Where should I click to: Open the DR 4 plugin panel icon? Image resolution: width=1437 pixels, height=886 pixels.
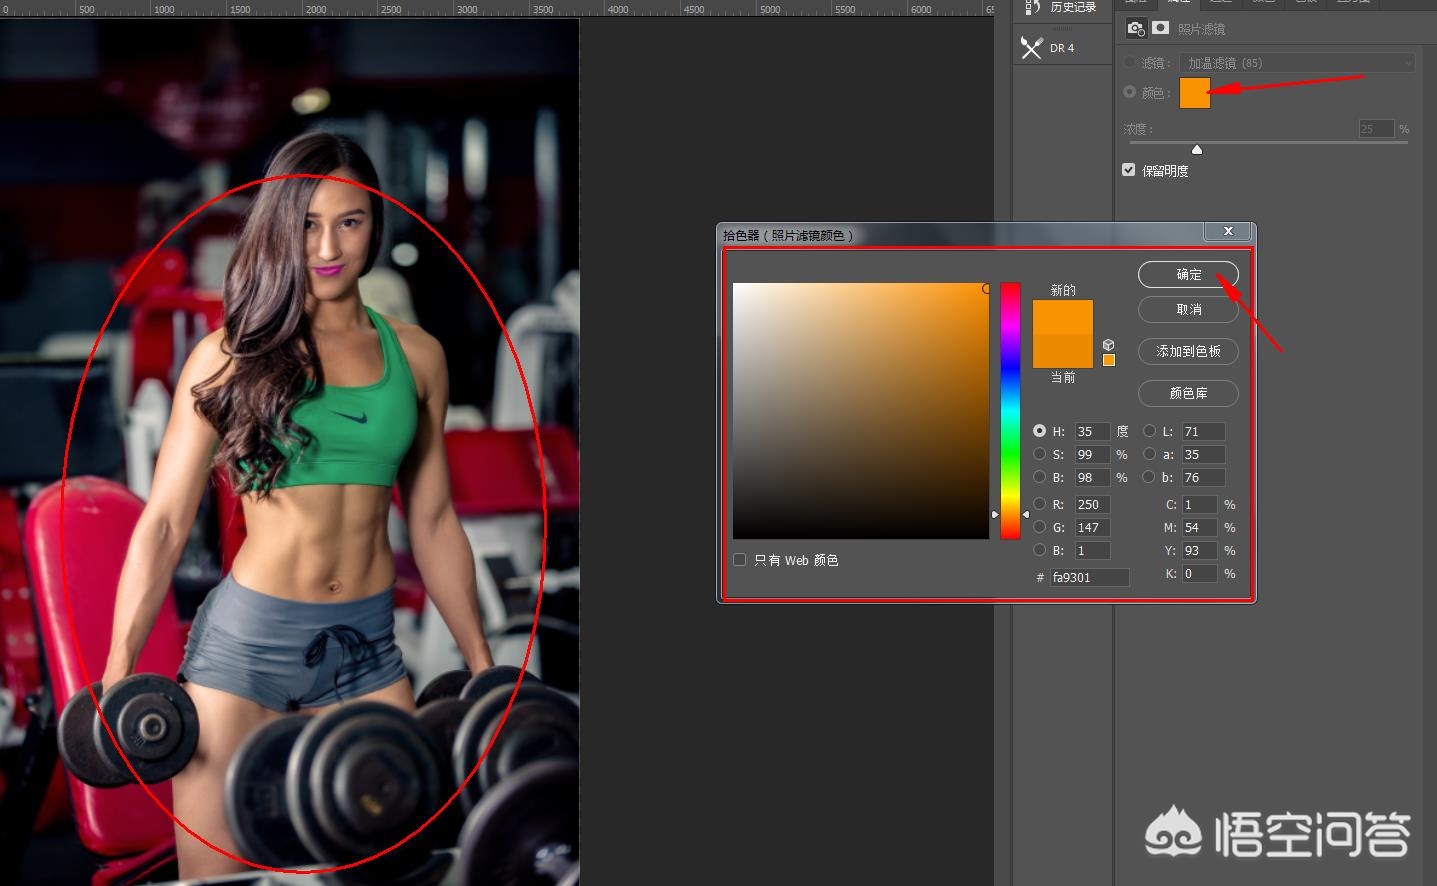coord(1031,47)
